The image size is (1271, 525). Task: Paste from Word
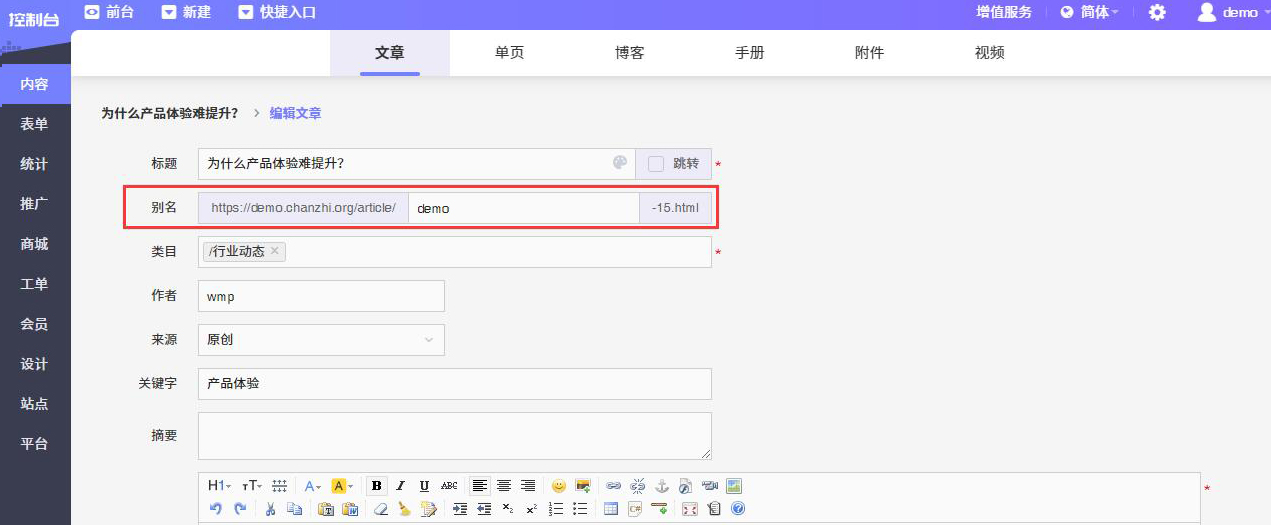coord(351,508)
